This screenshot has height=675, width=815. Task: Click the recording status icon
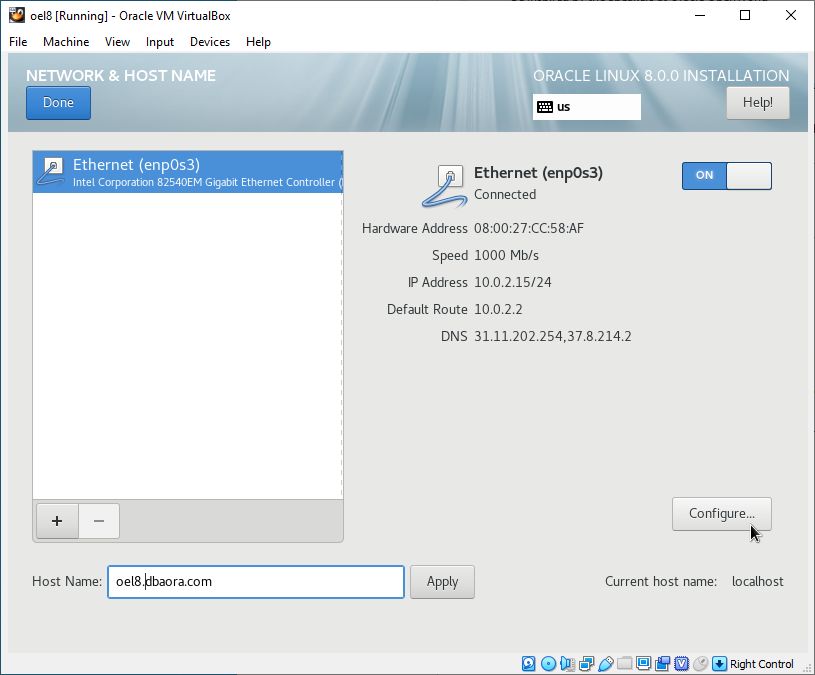663,664
